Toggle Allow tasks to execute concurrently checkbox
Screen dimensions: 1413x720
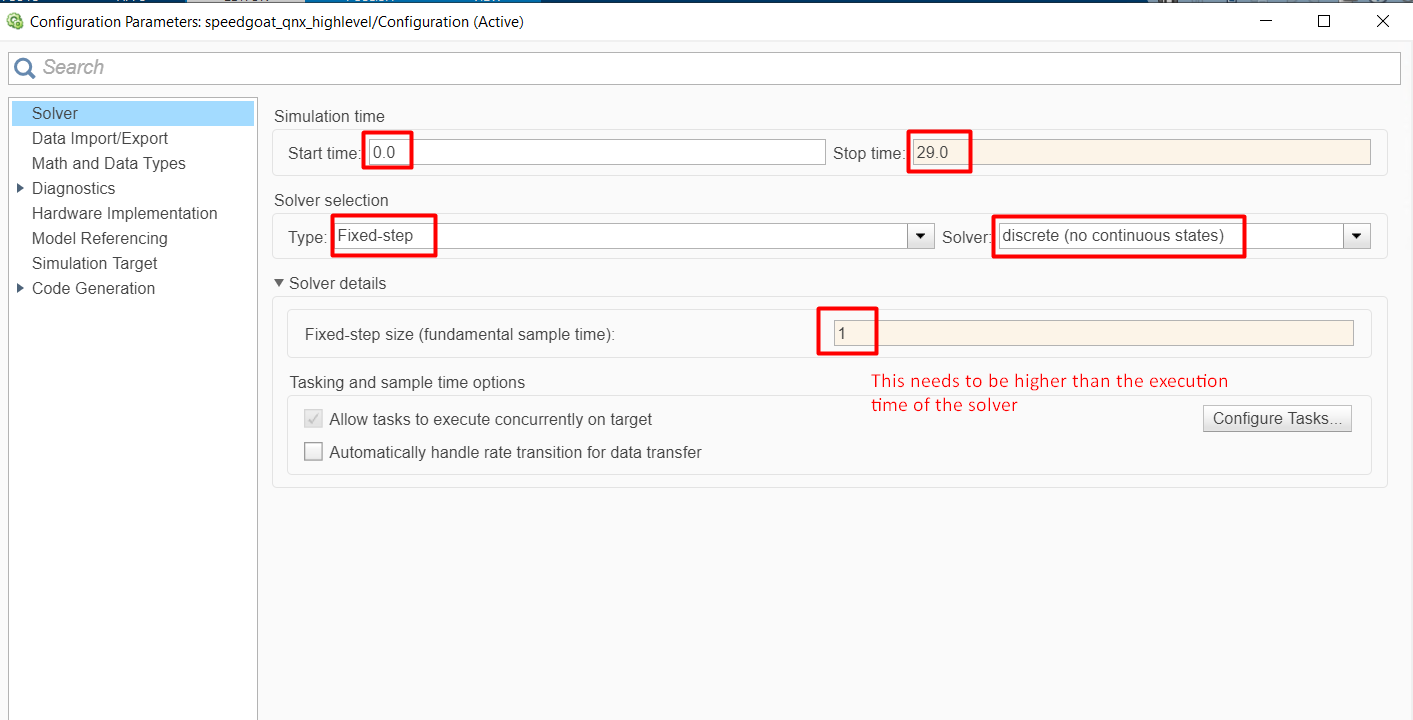pyautogui.click(x=314, y=419)
